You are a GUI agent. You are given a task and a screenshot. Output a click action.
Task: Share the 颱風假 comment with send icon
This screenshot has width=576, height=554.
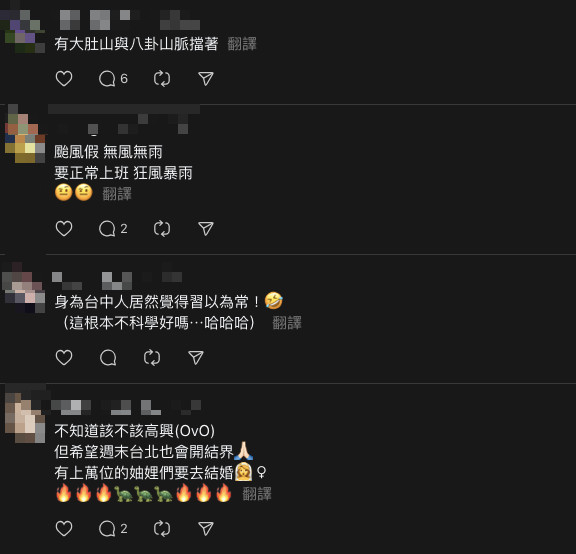pyautogui.click(x=206, y=229)
